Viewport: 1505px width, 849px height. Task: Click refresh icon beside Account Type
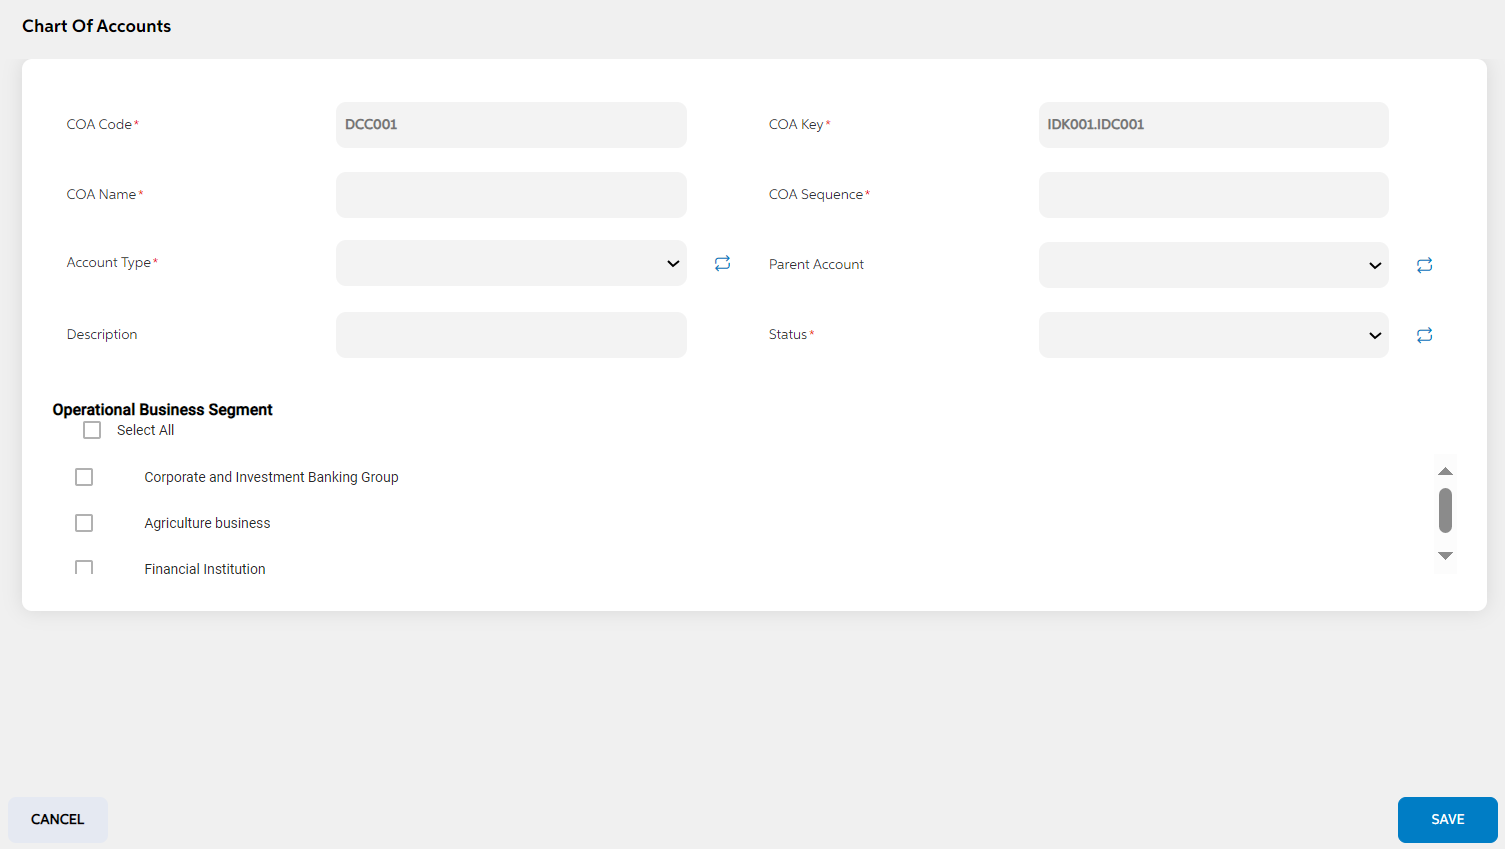point(722,263)
